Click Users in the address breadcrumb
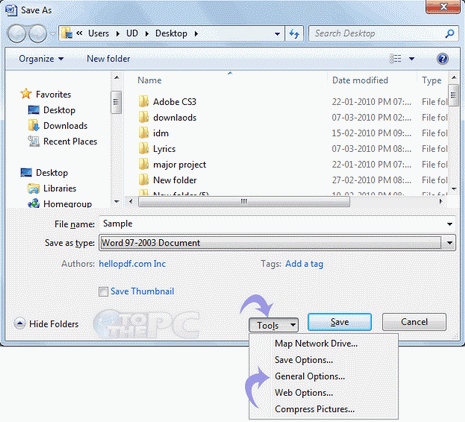The height and width of the screenshot is (422, 465). 98,34
